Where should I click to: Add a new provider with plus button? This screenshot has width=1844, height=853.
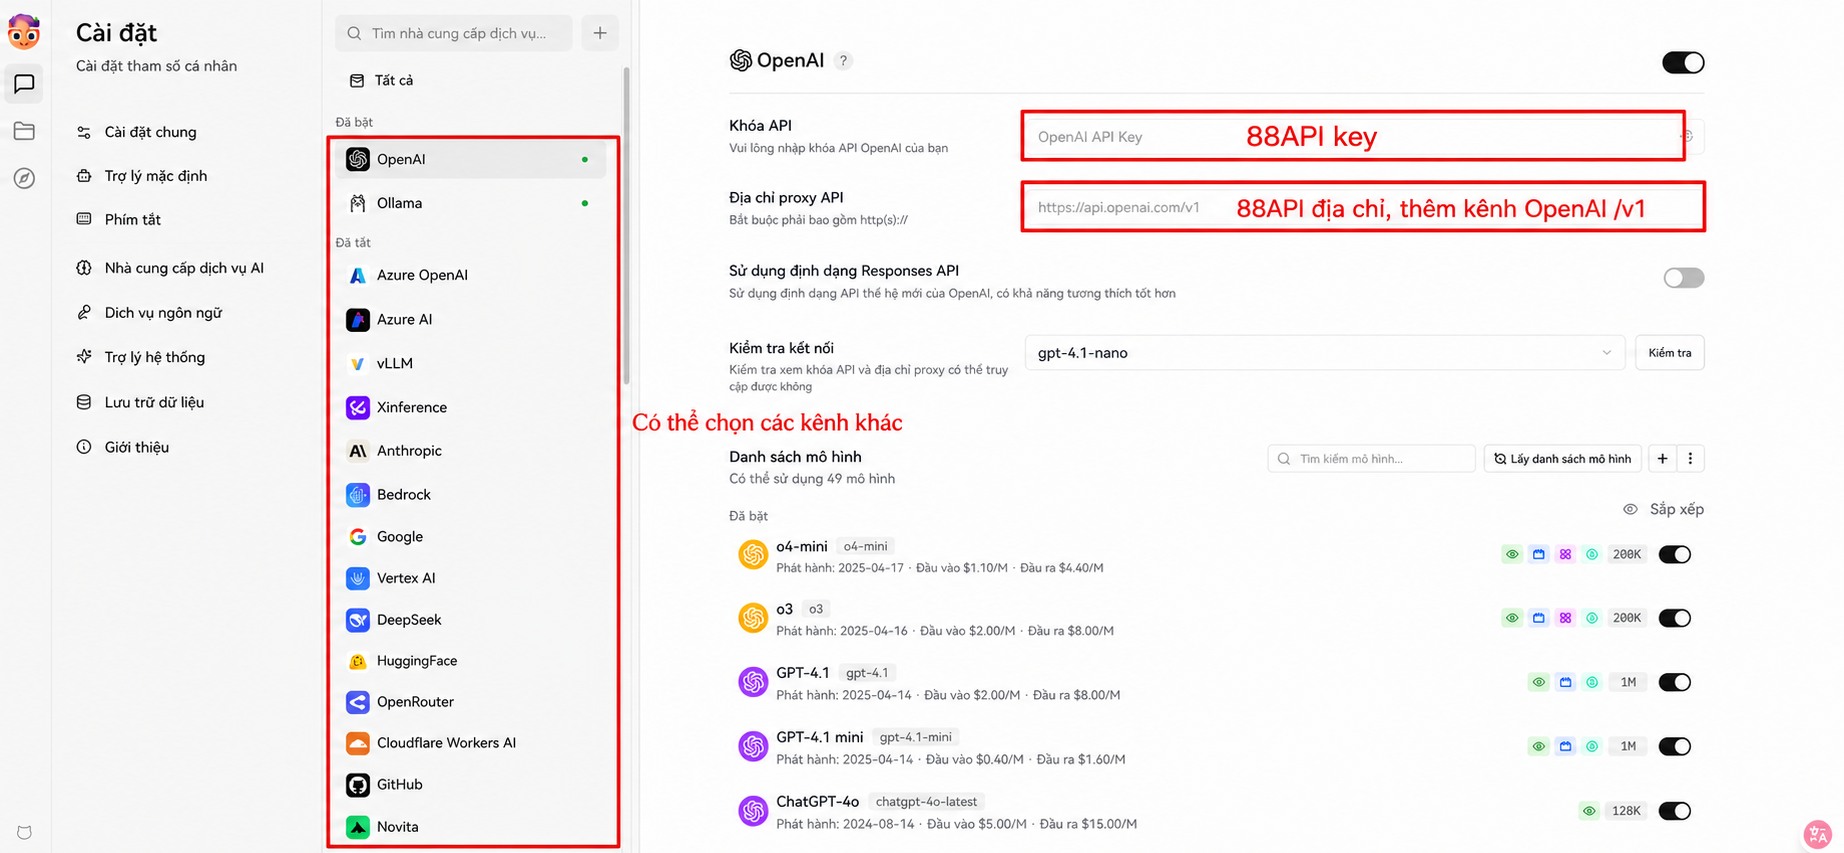click(600, 33)
